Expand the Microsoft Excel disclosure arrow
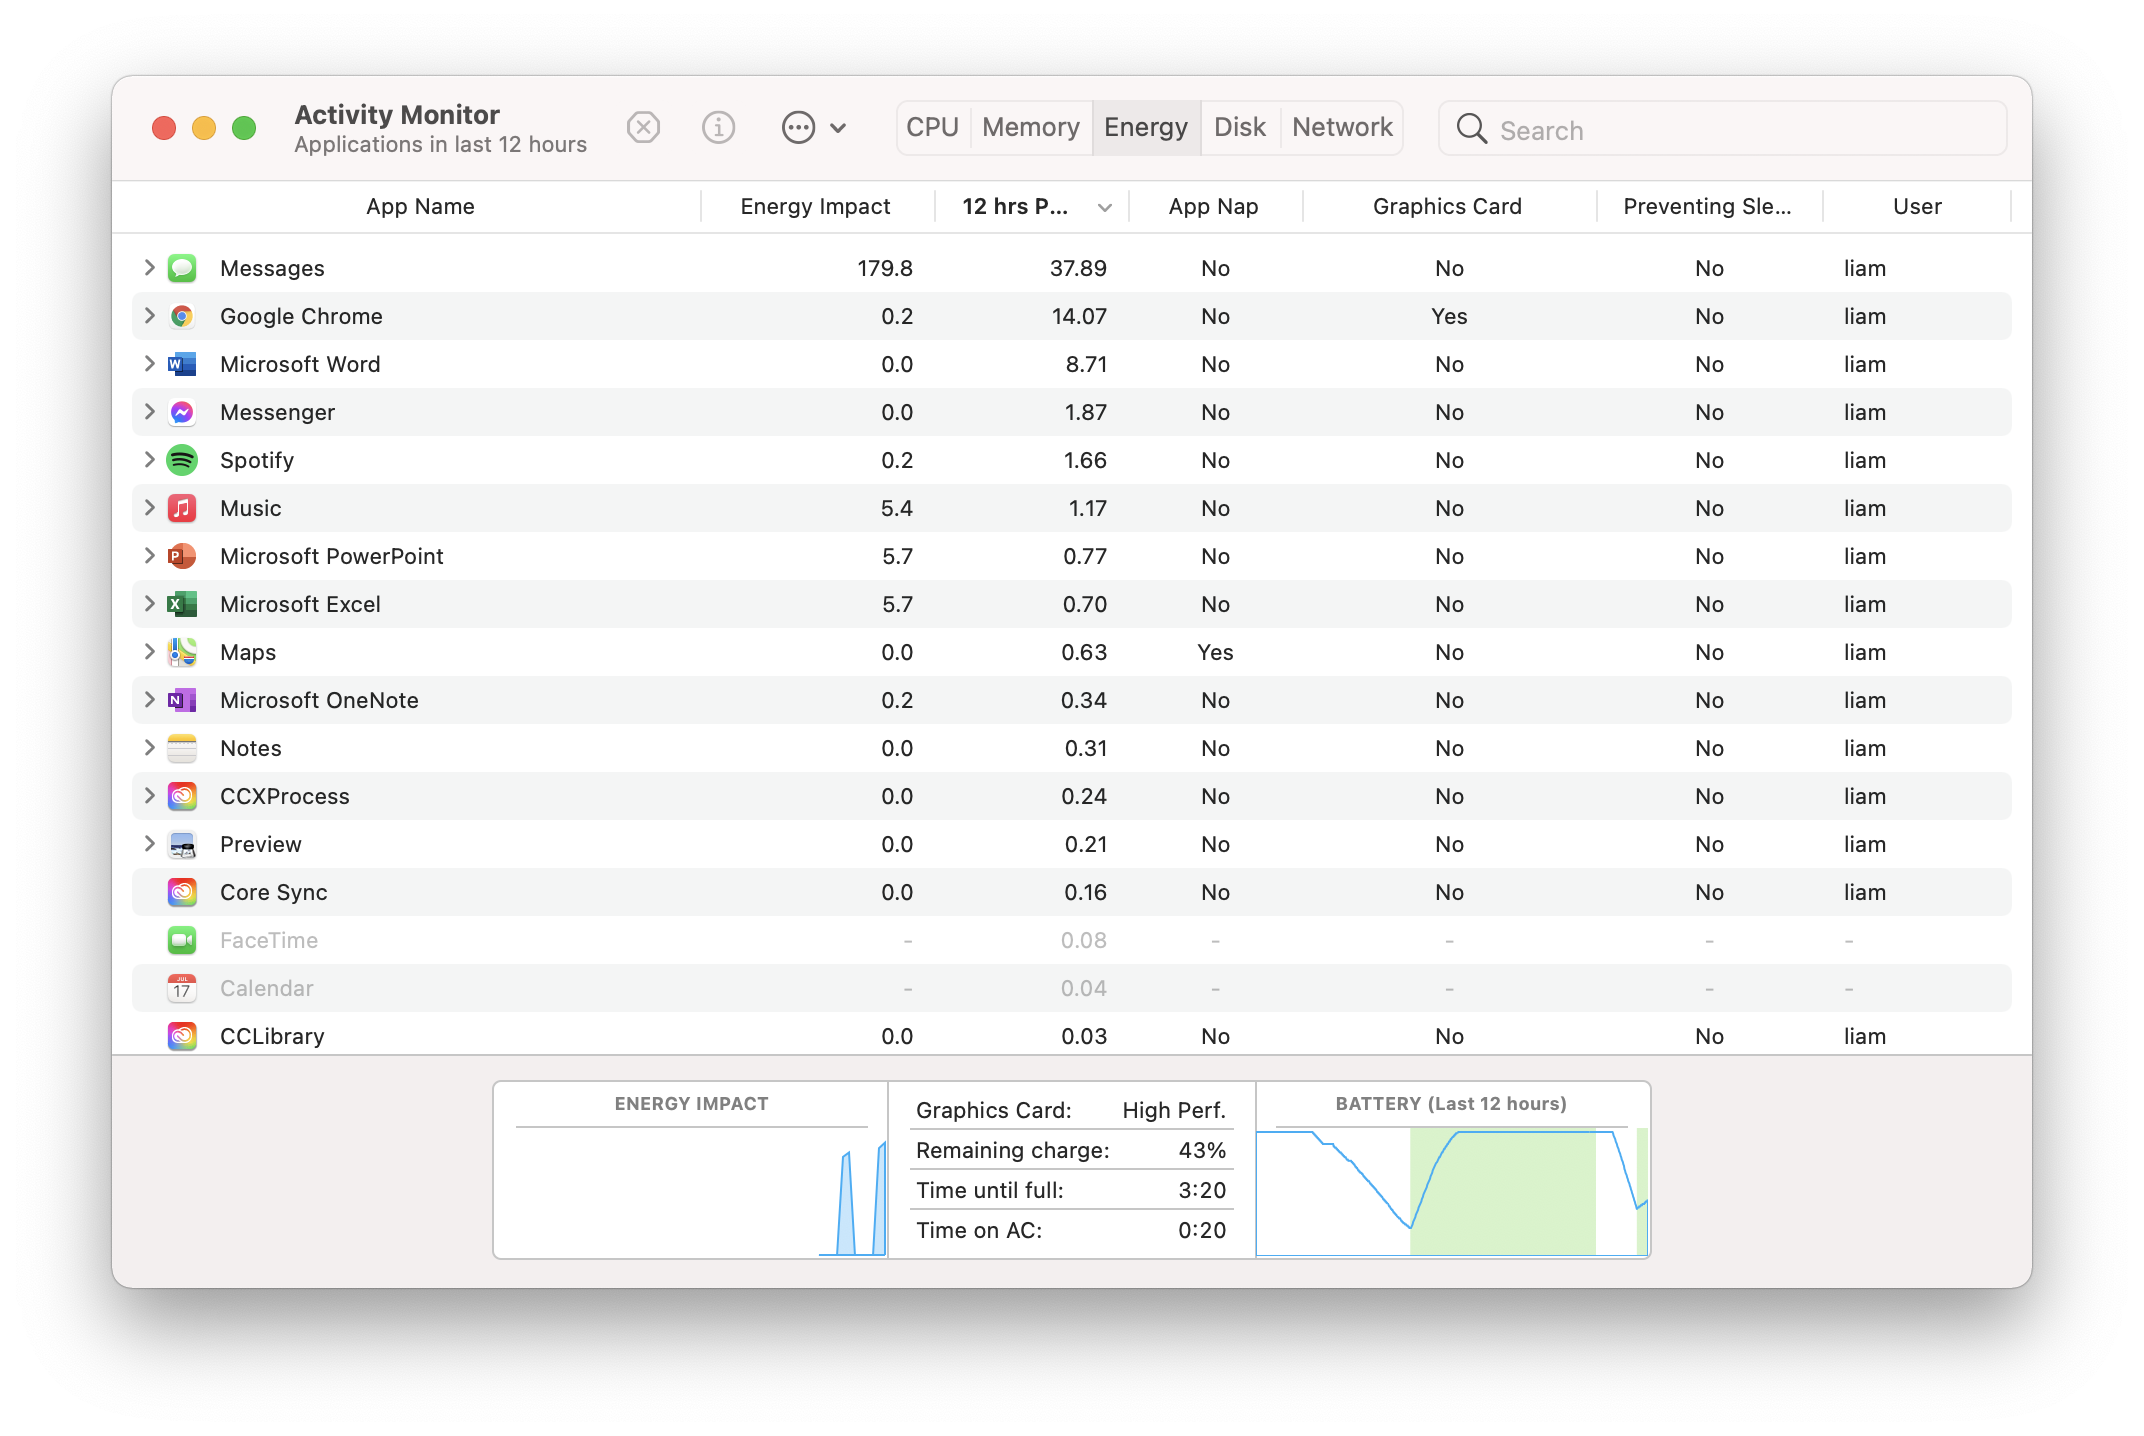Viewport: 2144px width, 1436px height. [149, 603]
